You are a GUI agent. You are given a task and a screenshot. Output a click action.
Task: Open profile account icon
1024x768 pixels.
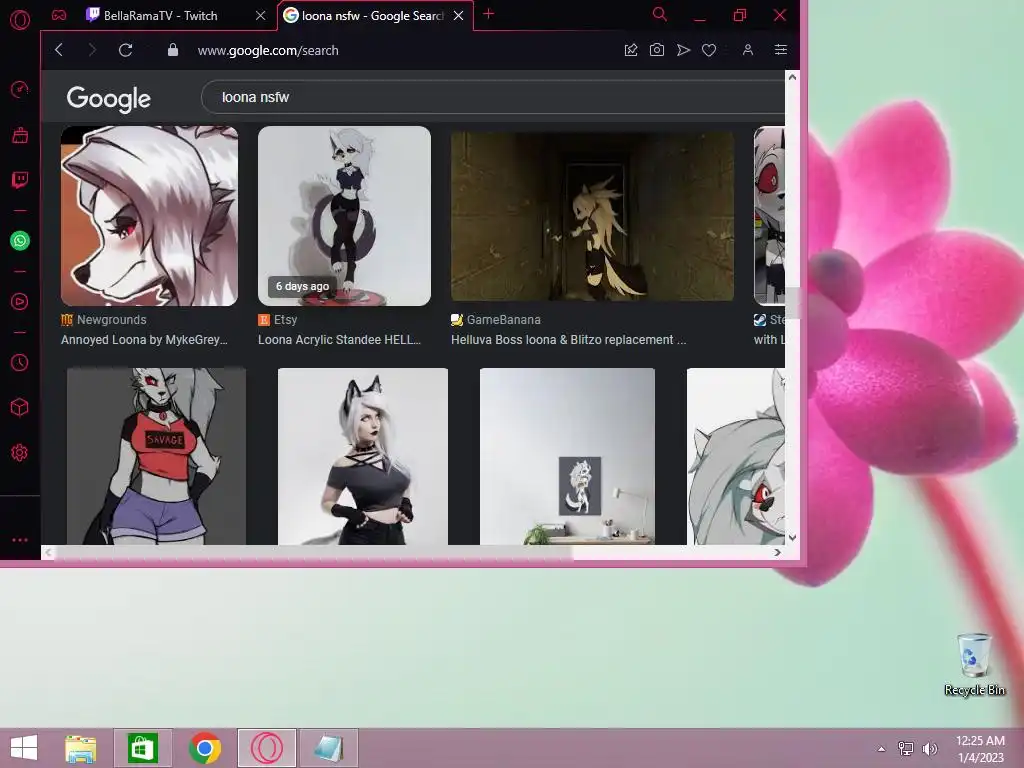click(x=748, y=50)
